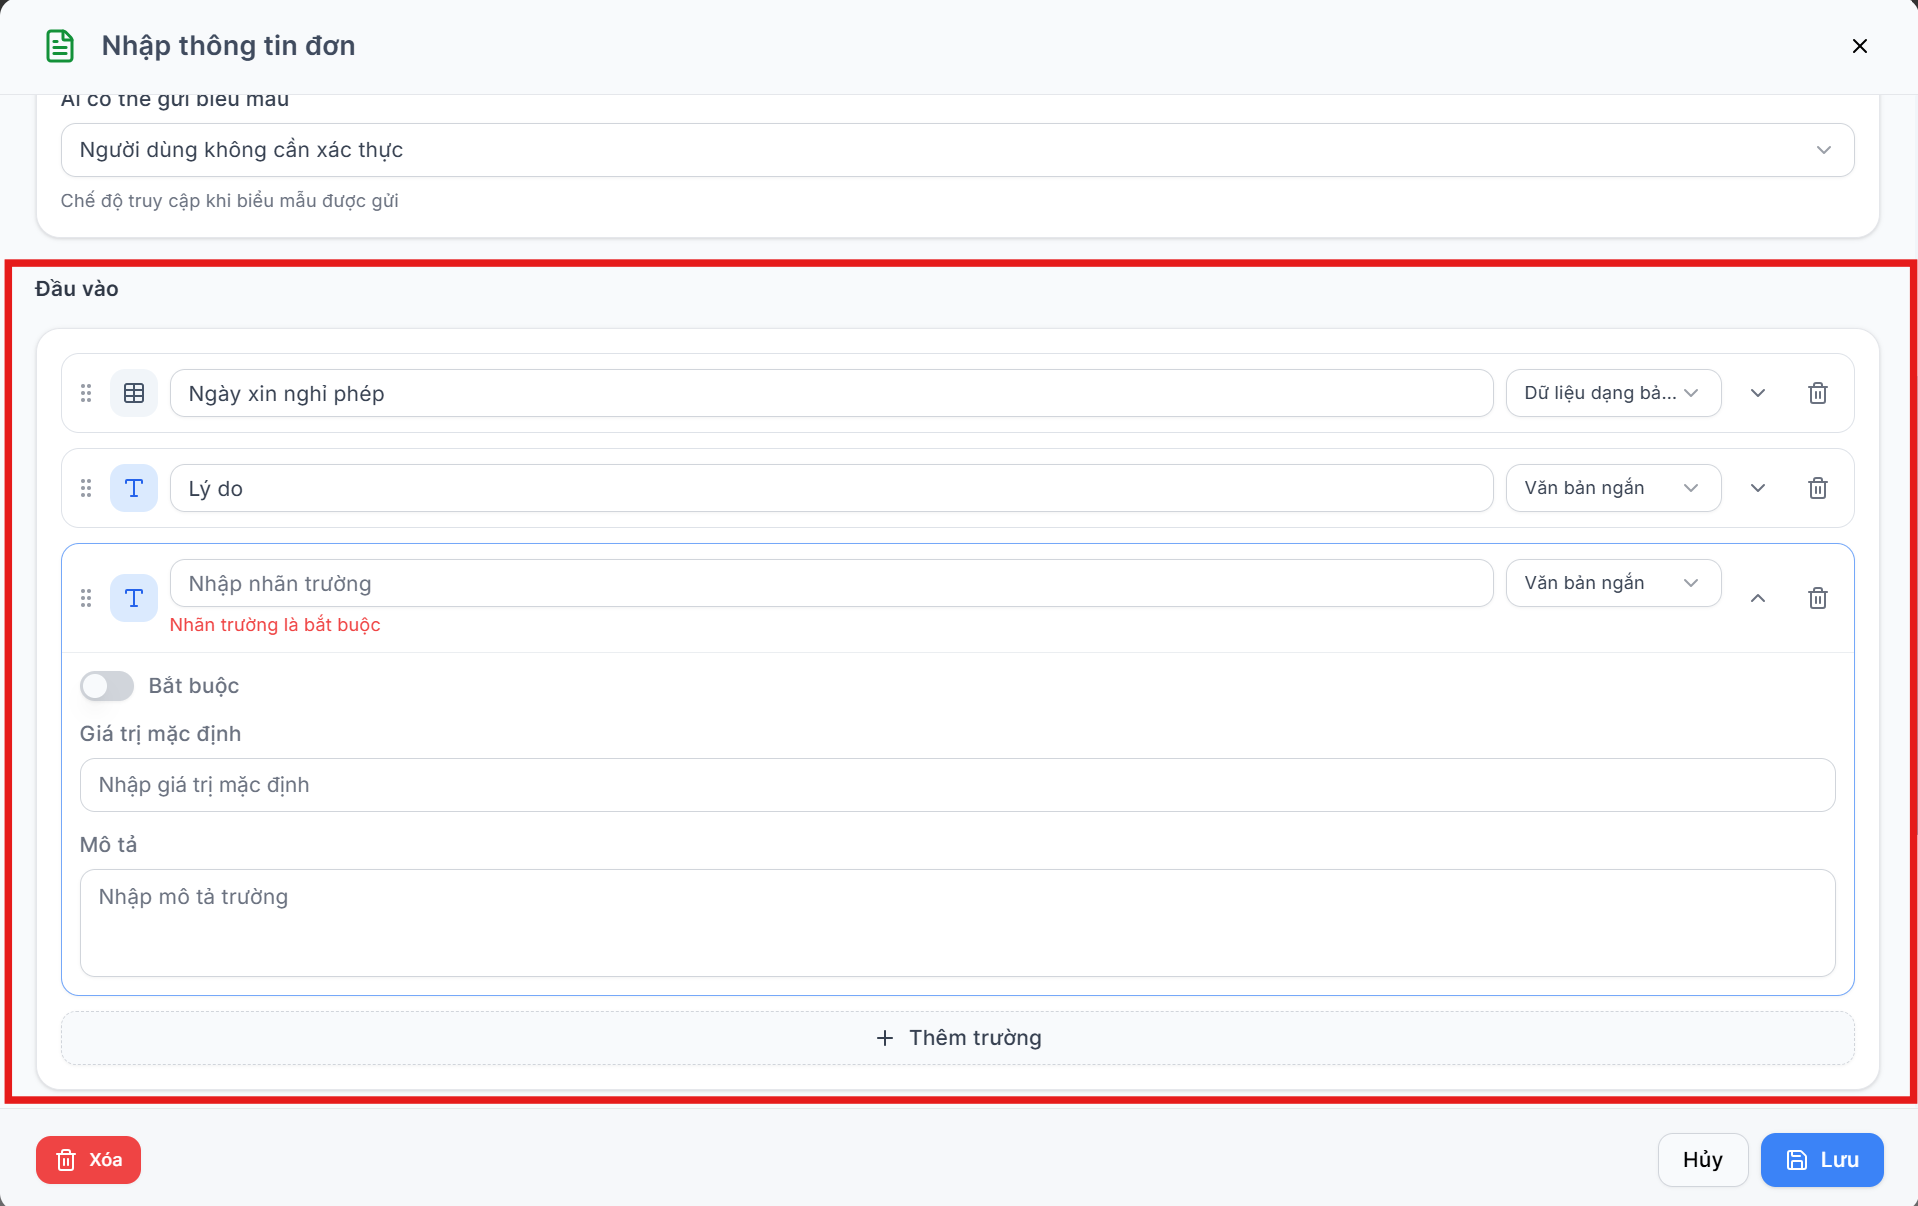Open the Văn bản ngắn dropdown of the empty field

coord(1613,583)
